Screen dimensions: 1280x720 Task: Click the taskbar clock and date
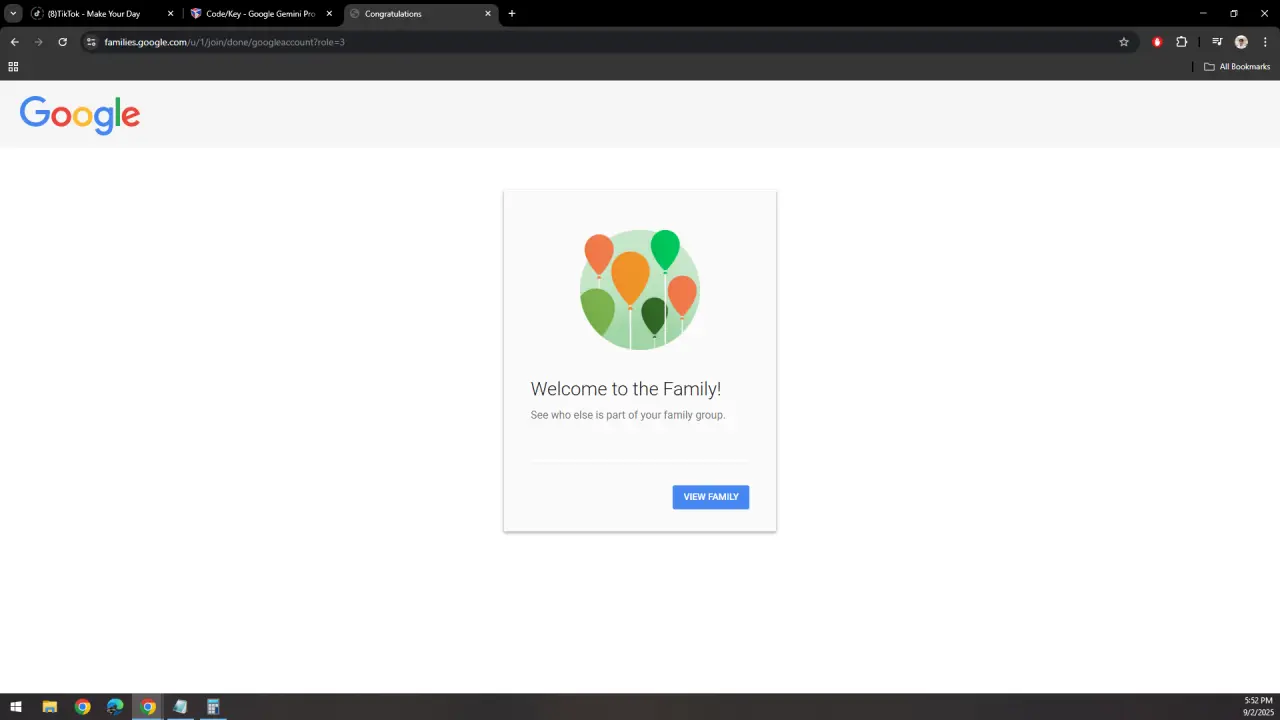tap(1258, 707)
